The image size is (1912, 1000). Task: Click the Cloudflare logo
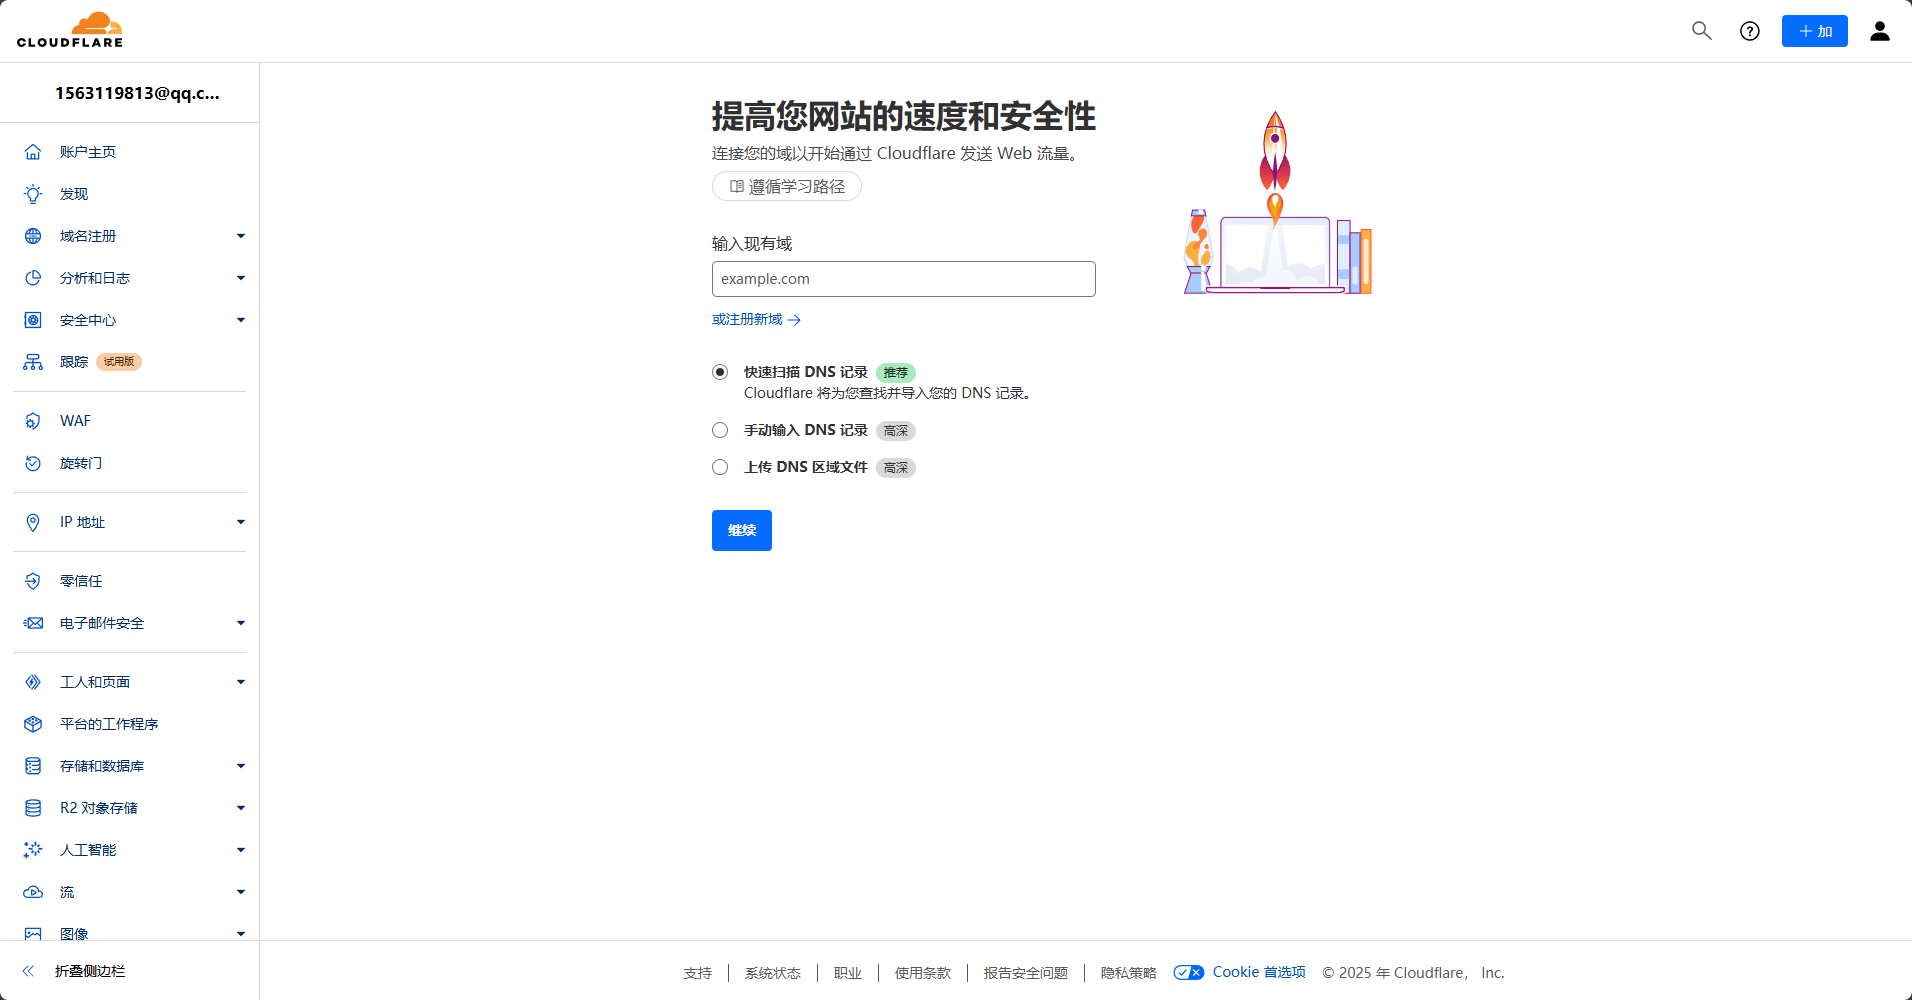(x=70, y=30)
